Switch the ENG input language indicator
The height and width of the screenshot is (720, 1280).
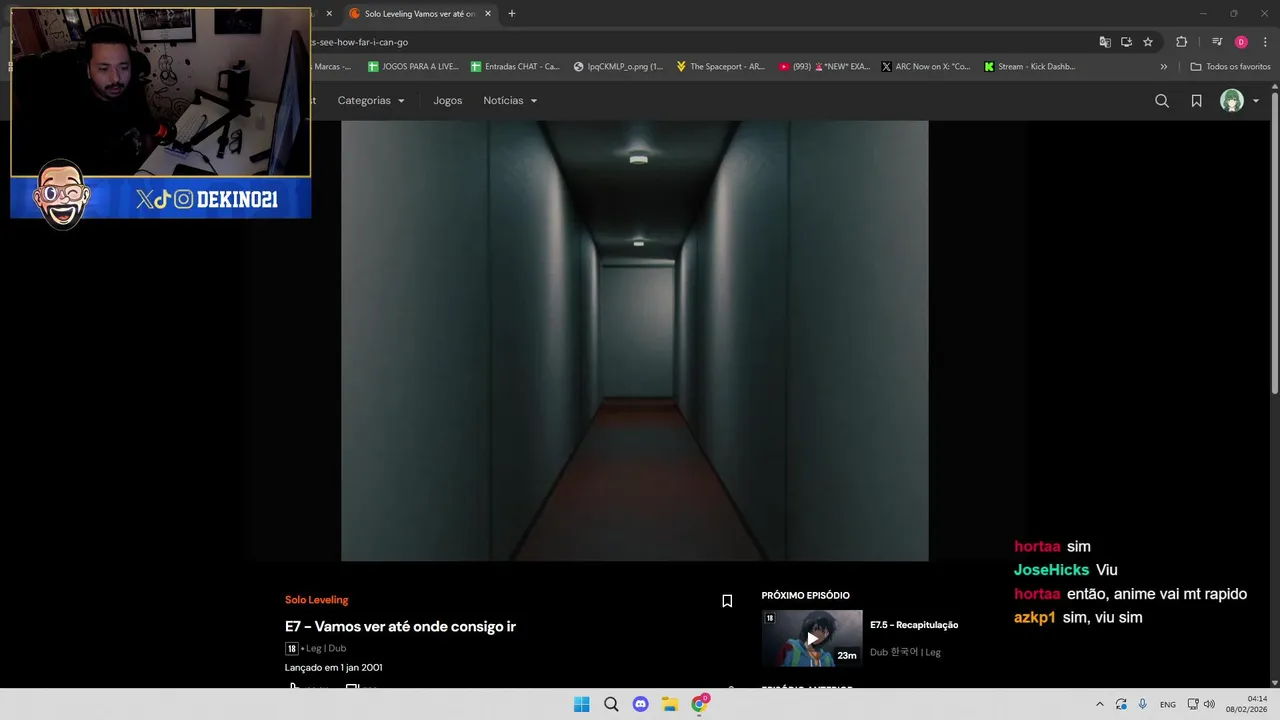(x=1167, y=705)
